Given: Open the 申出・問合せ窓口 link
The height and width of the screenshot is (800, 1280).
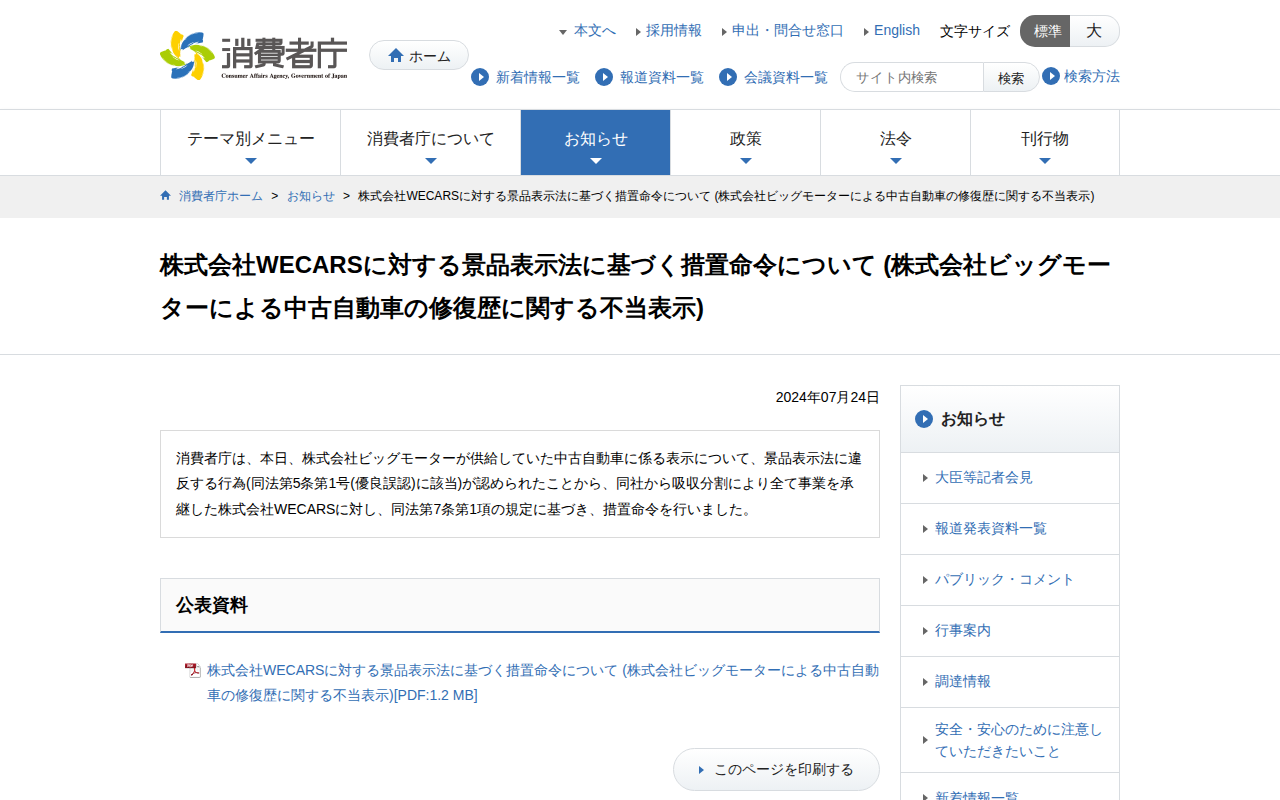Looking at the screenshot, I should tap(788, 31).
